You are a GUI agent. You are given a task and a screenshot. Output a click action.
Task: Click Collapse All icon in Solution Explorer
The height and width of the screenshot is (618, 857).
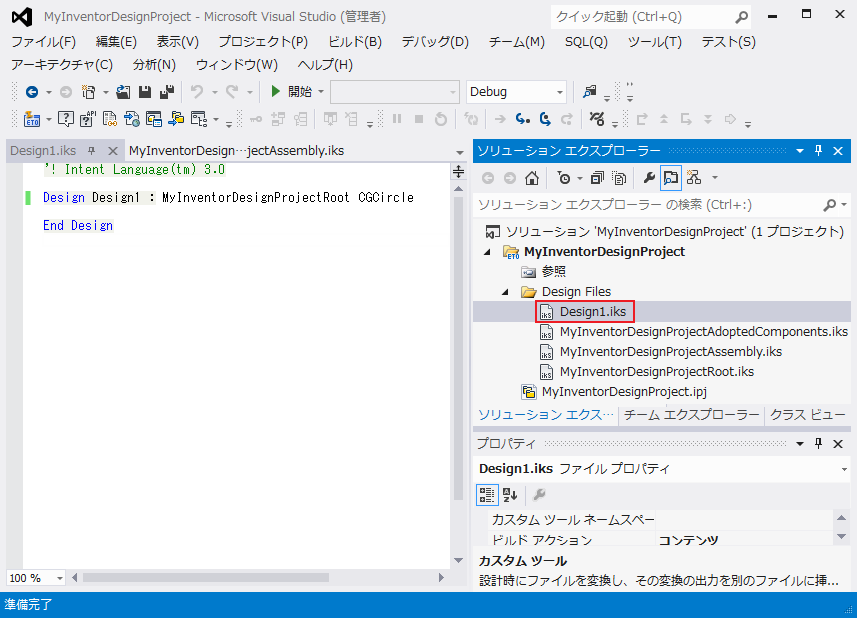pos(597,178)
